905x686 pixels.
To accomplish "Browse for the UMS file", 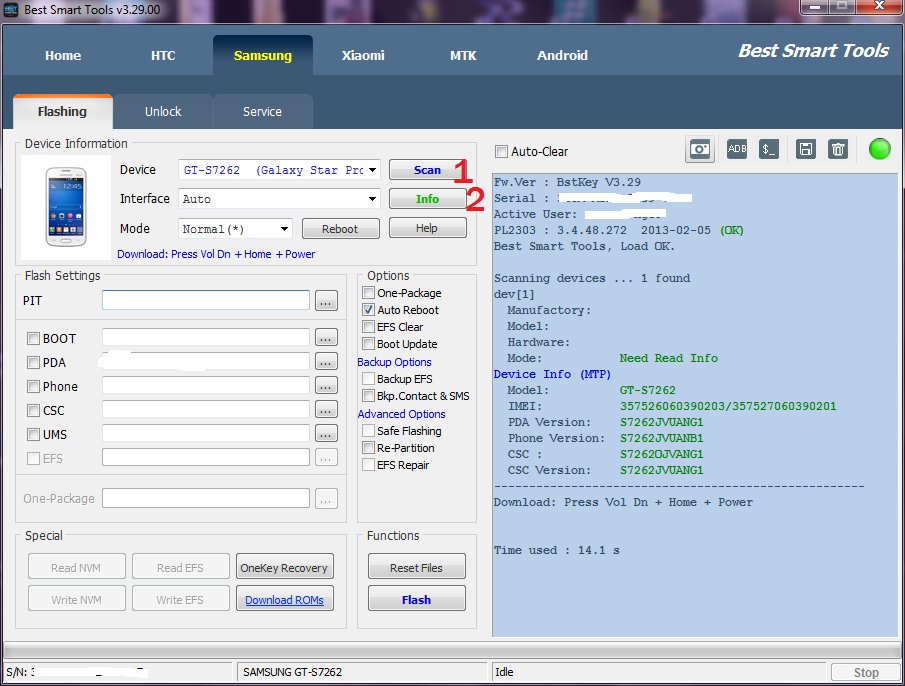I will point(326,434).
